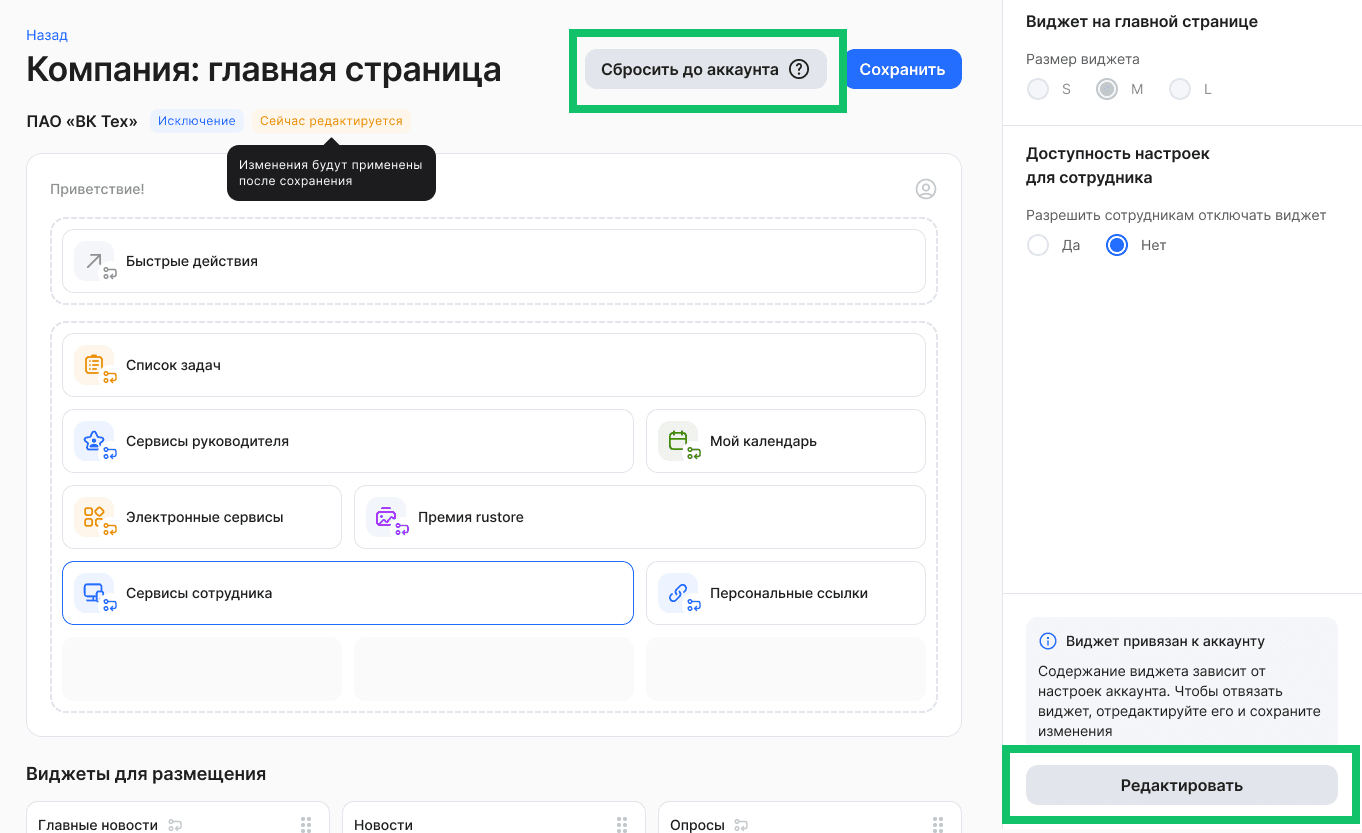The height and width of the screenshot is (833, 1362).
Task: Click the Главные новости placement widget
Action: pyautogui.click(x=178, y=817)
